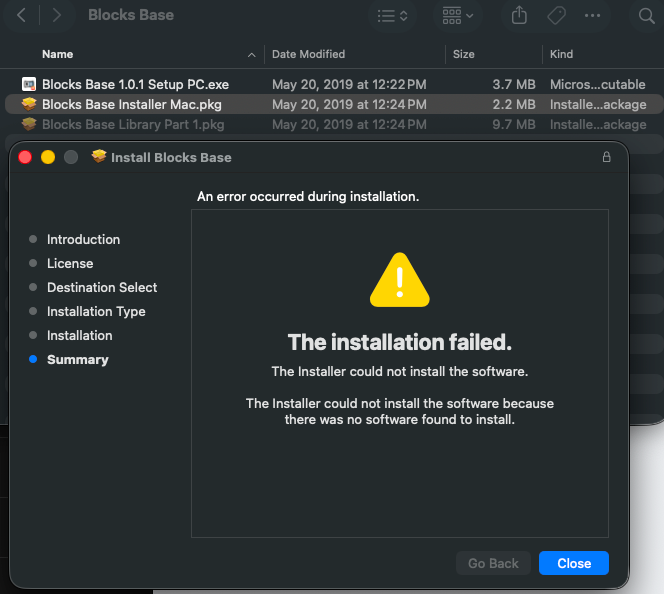Click the Installation step

(x=80, y=335)
